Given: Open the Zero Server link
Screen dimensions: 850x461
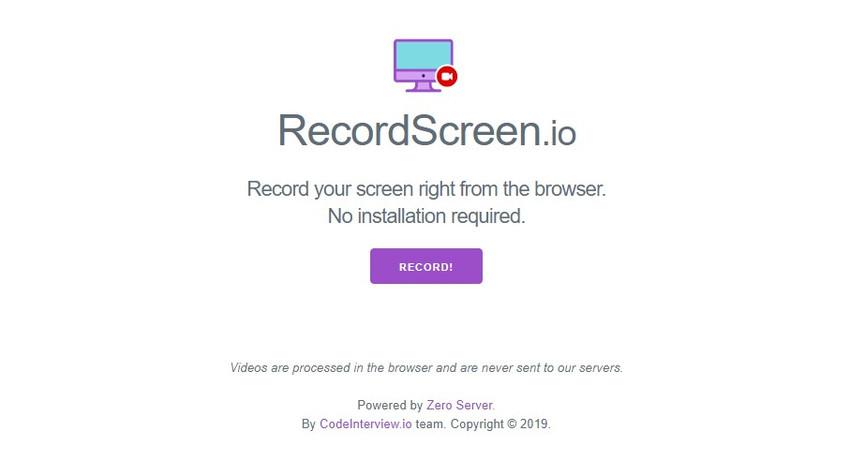Looking at the screenshot, I should coord(460,405).
